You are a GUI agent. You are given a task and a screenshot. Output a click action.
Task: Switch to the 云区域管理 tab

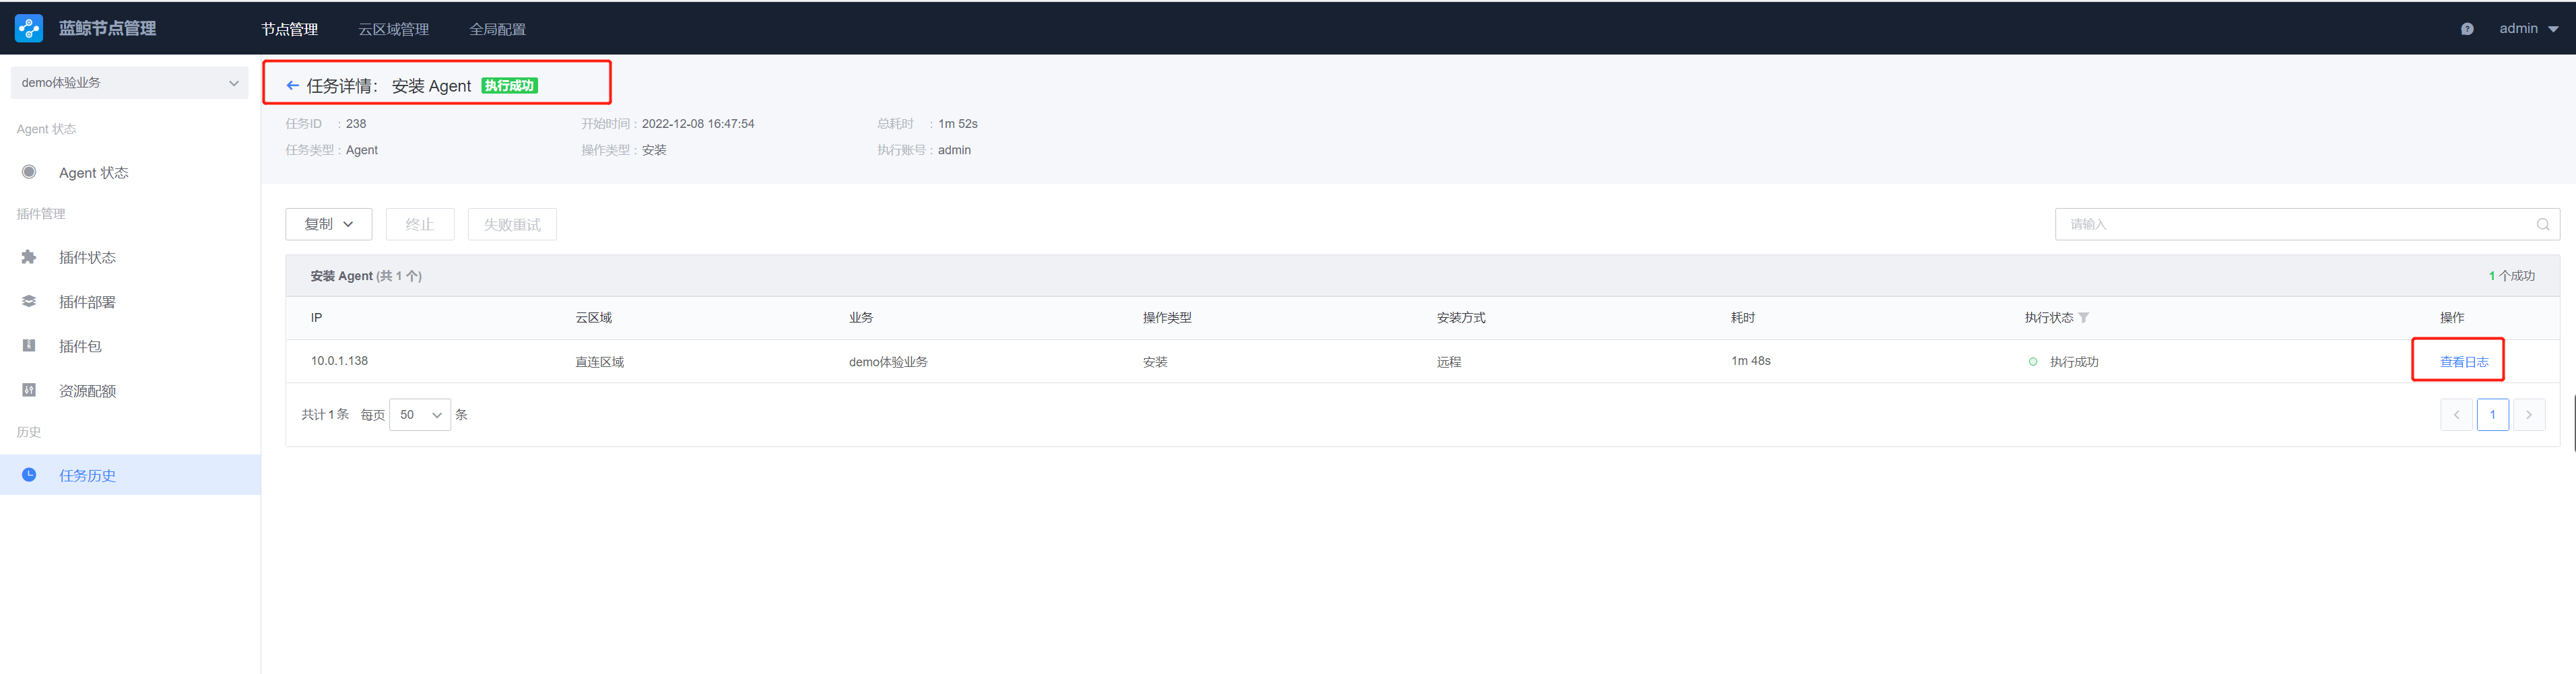click(393, 30)
